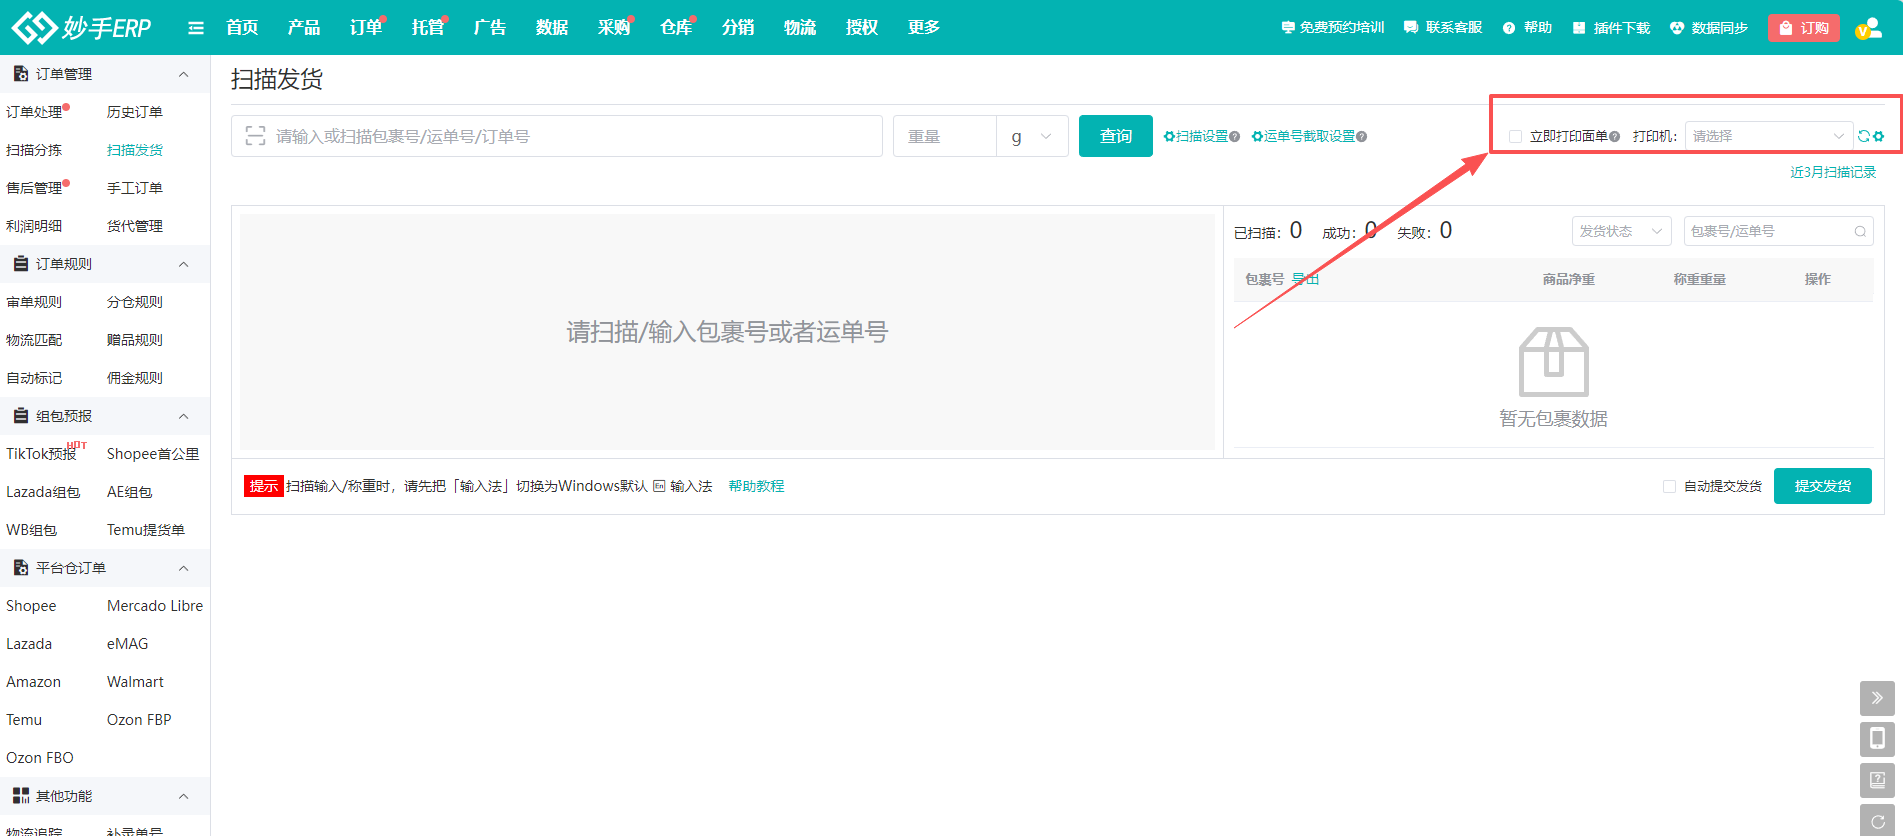Click the hamburger menu icon beside the logo

(x=196, y=28)
